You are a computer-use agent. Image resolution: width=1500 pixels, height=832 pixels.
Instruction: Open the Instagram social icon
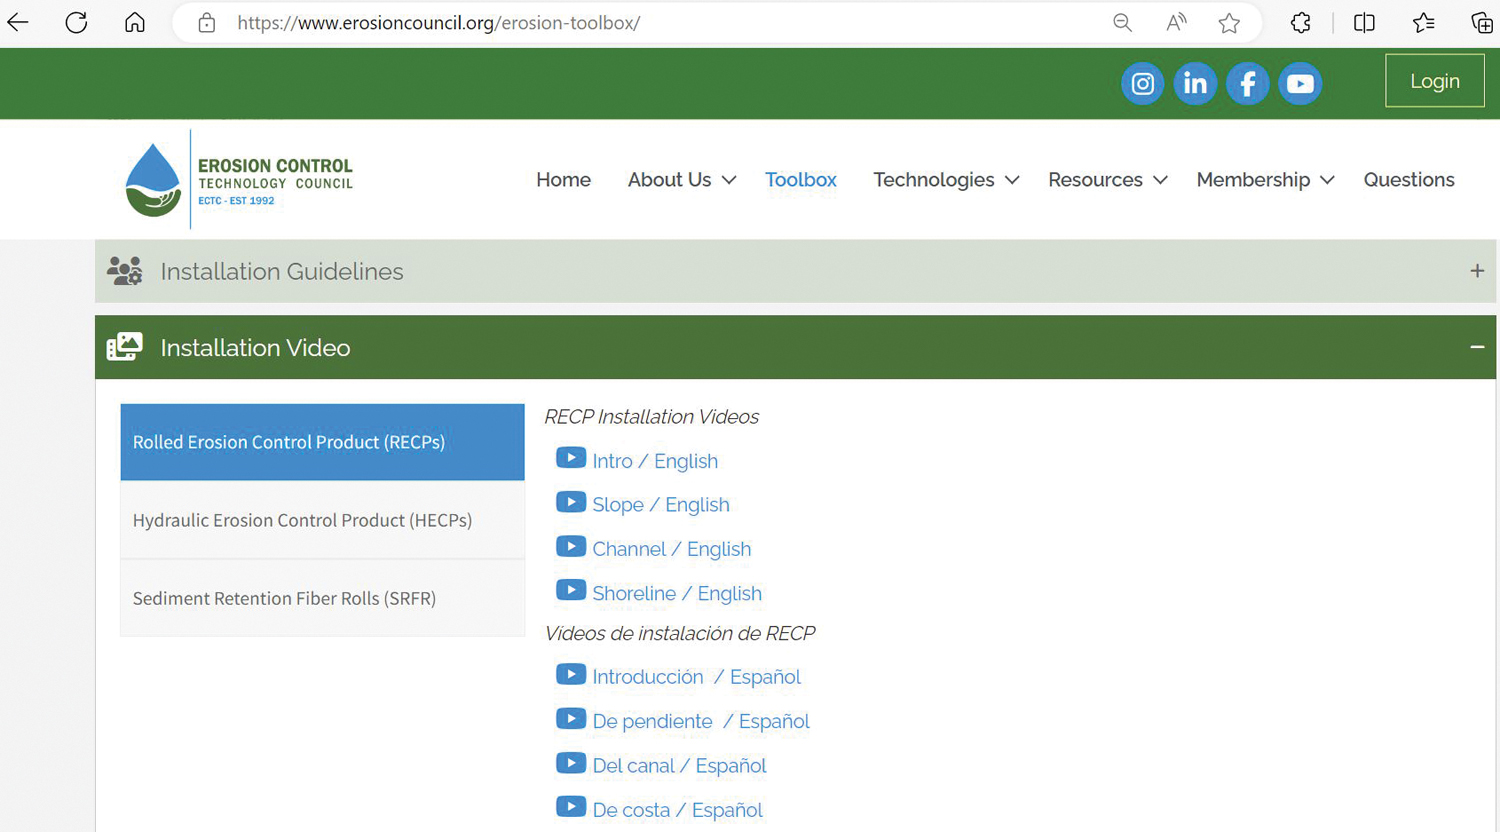(x=1142, y=84)
